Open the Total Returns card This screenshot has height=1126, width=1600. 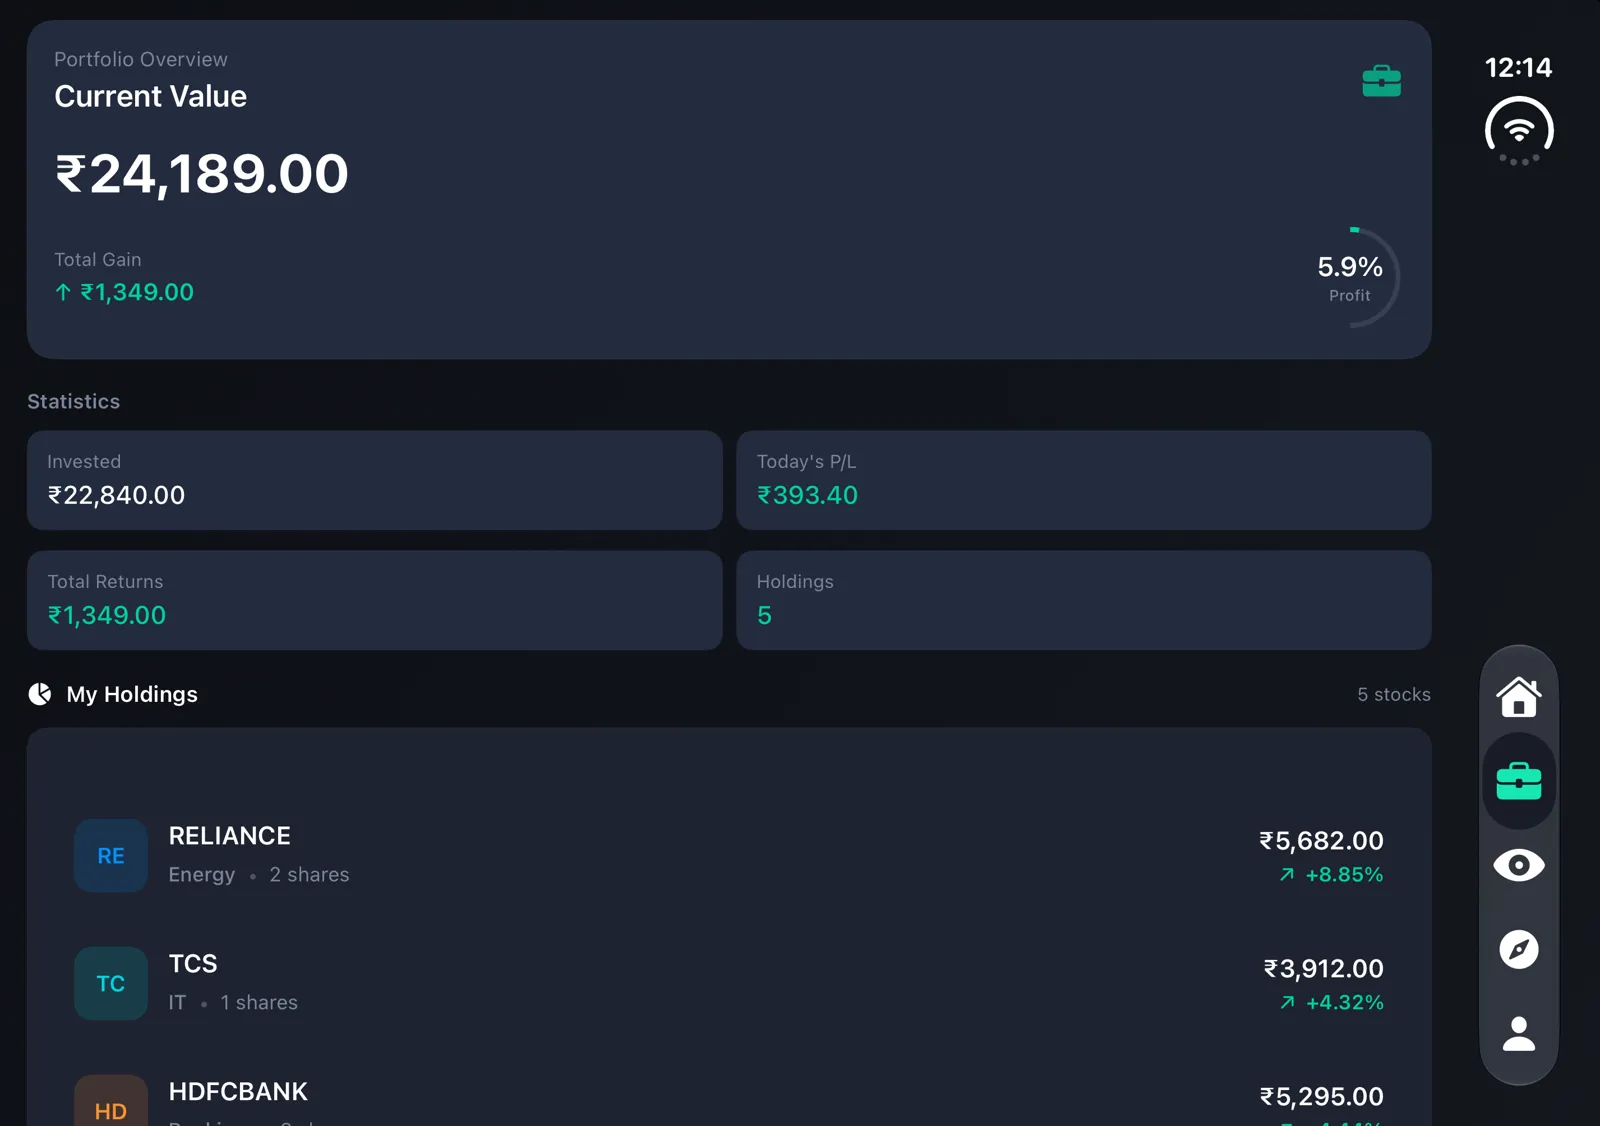pos(374,600)
